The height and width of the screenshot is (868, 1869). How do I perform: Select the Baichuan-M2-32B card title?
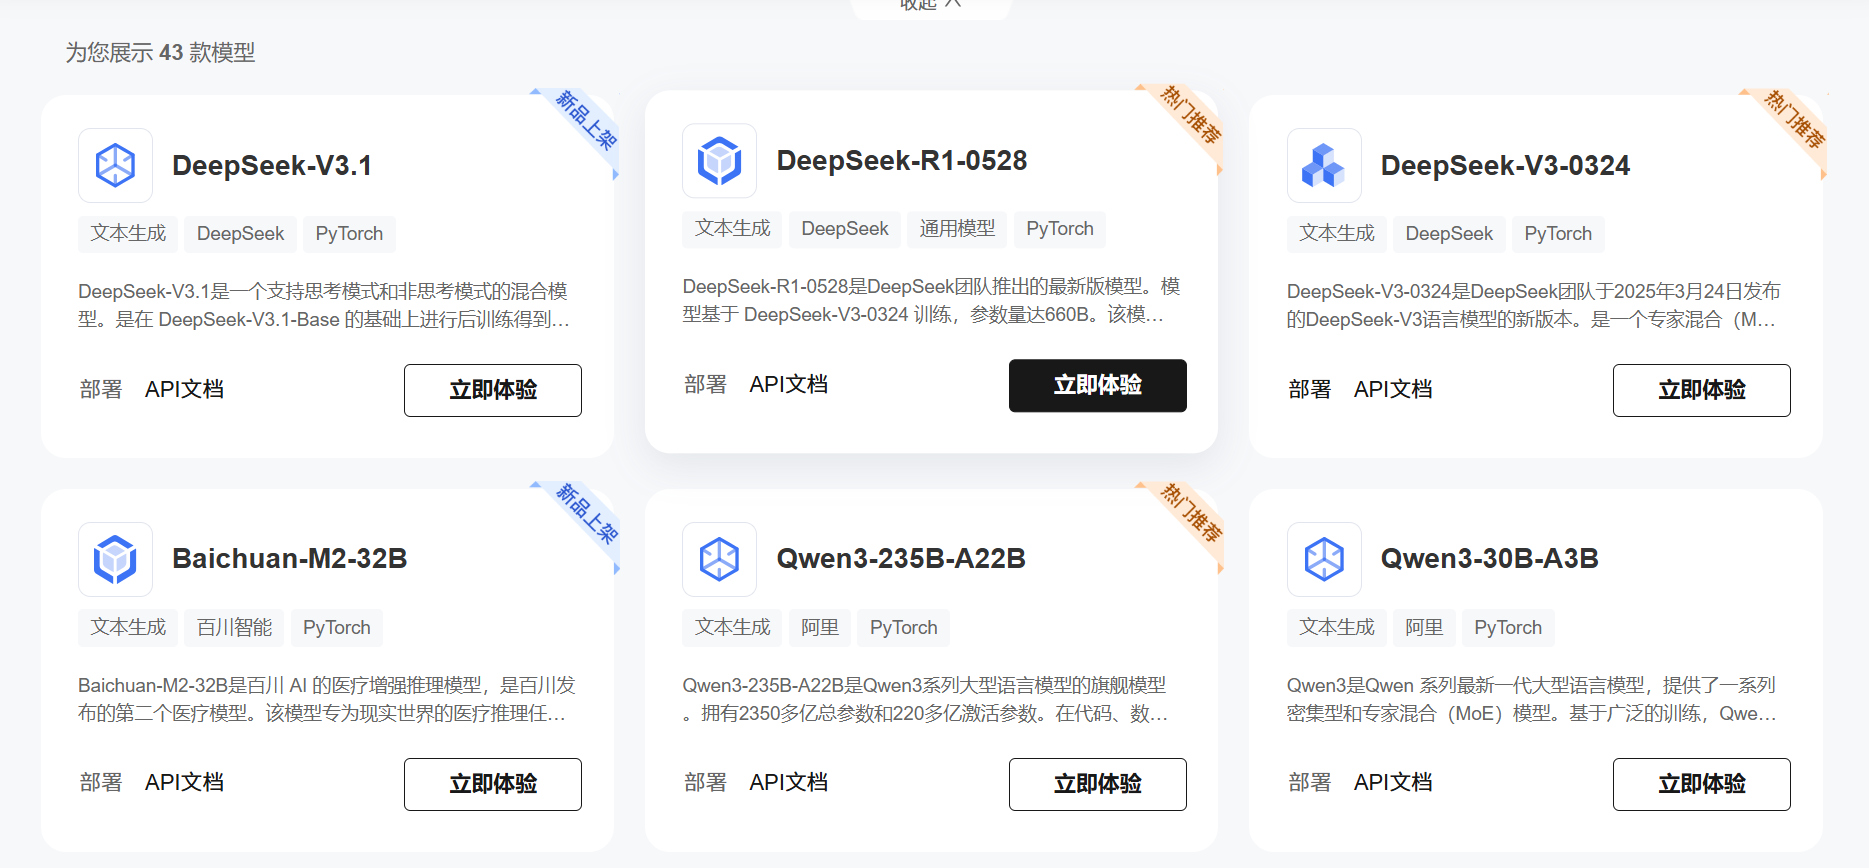290,558
